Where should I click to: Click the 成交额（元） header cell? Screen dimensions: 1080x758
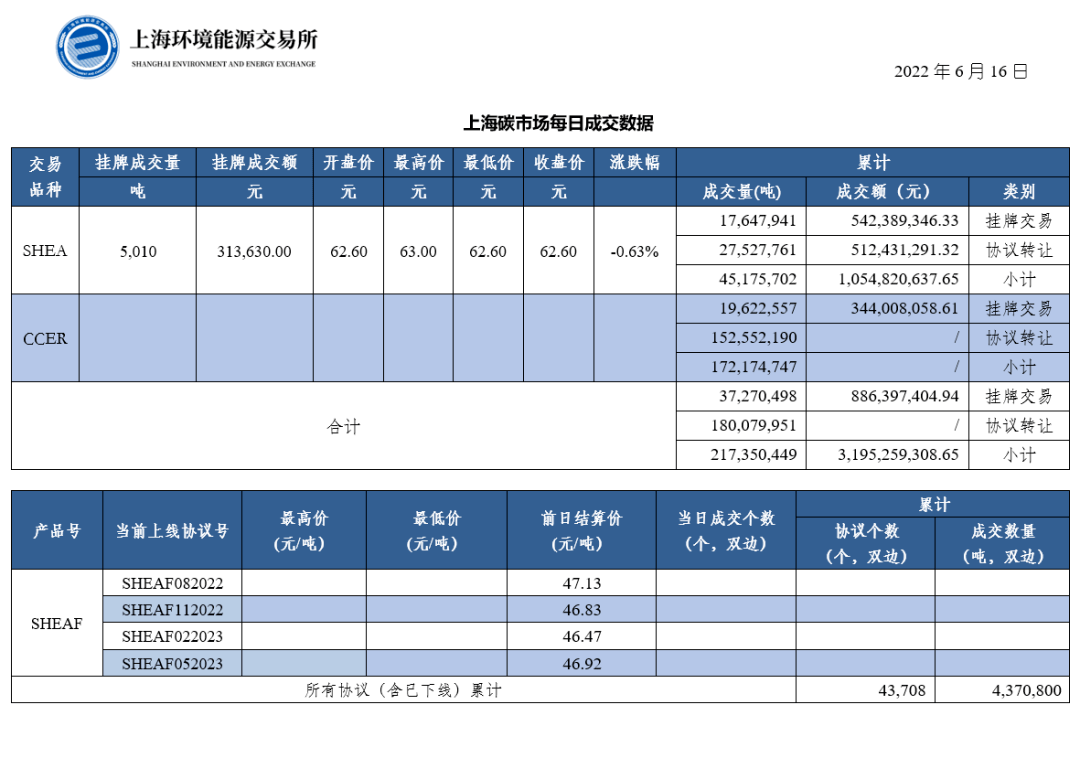point(884,190)
